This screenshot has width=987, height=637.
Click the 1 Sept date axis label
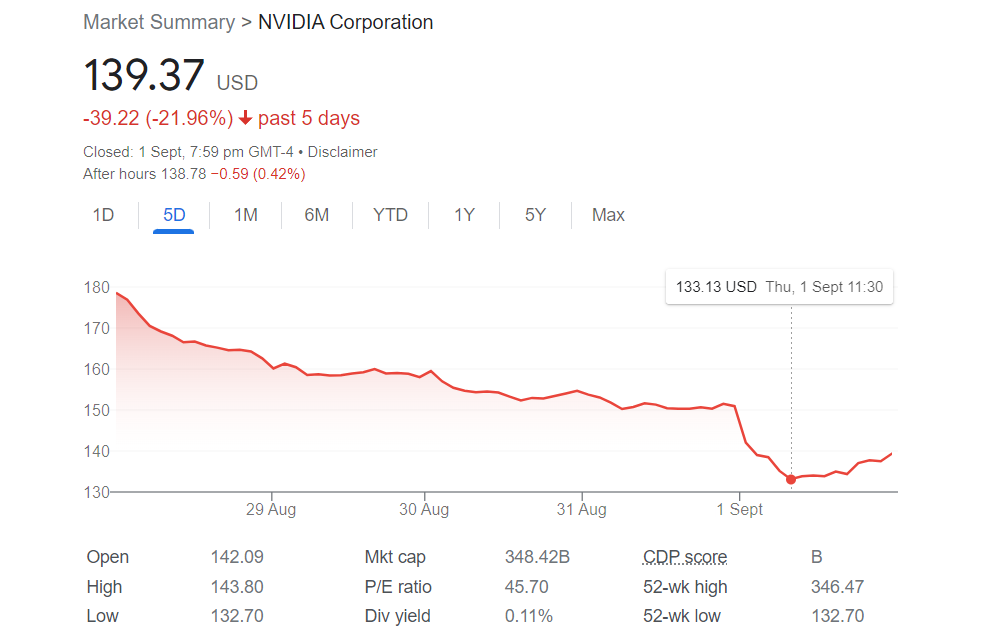point(739,509)
